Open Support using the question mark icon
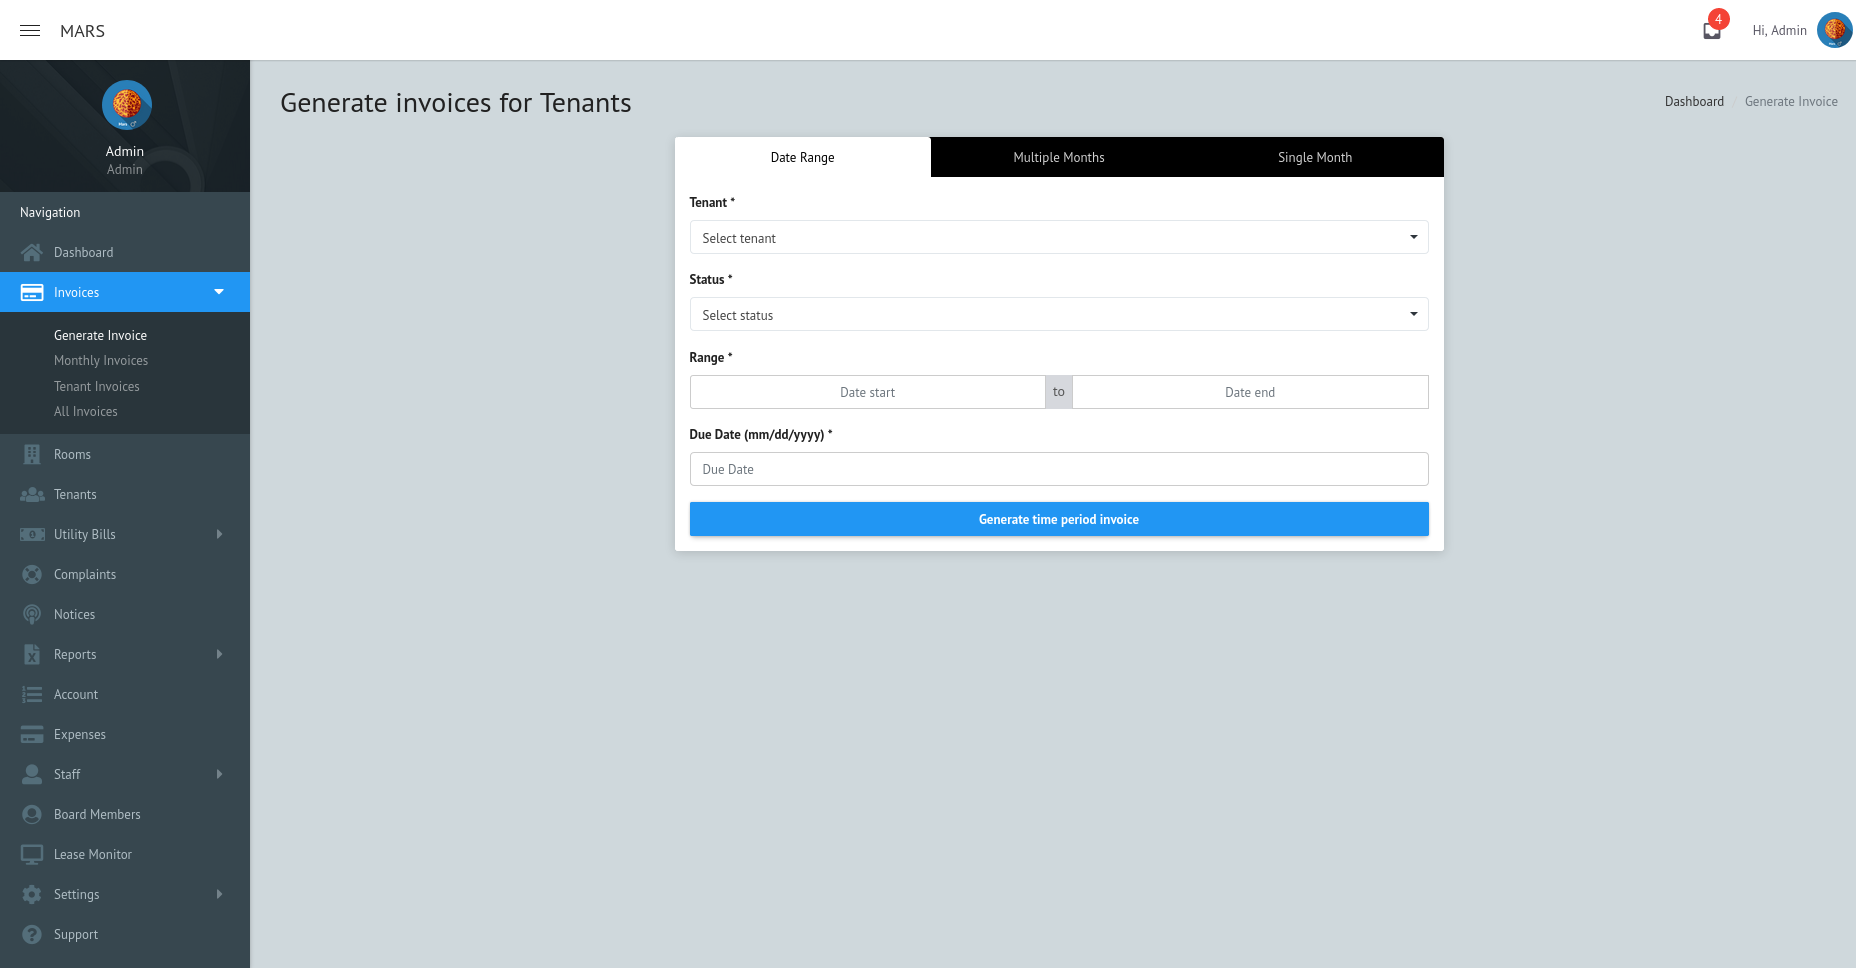This screenshot has width=1856, height=968. pyautogui.click(x=31, y=934)
